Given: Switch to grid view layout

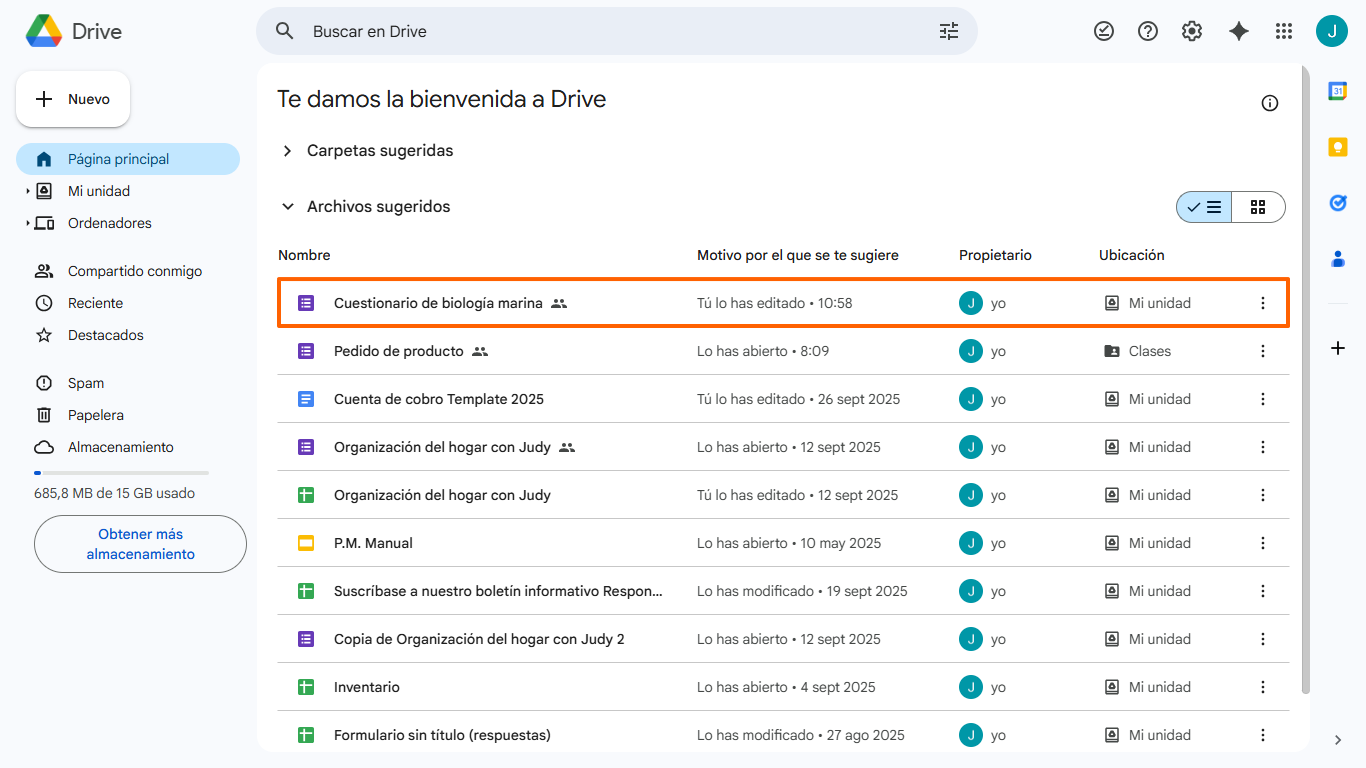Looking at the screenshot, I should coord(1258,207).
